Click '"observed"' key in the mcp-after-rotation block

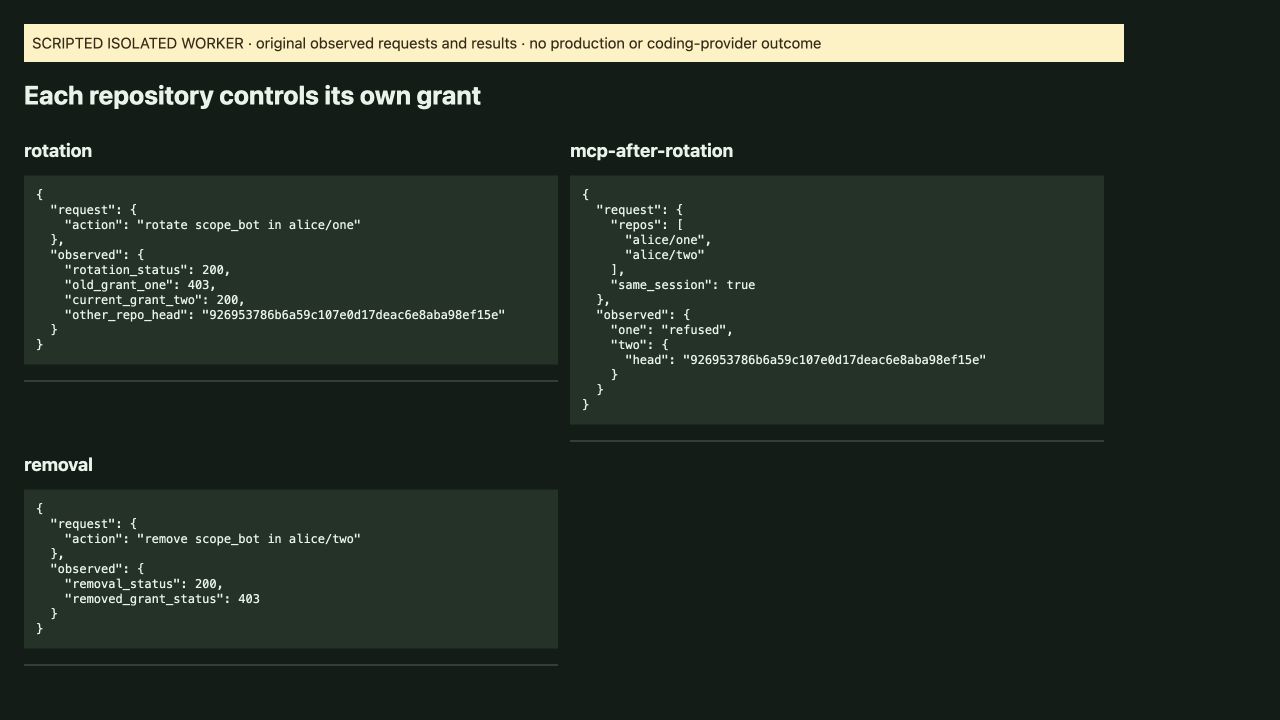pos(632,315)
